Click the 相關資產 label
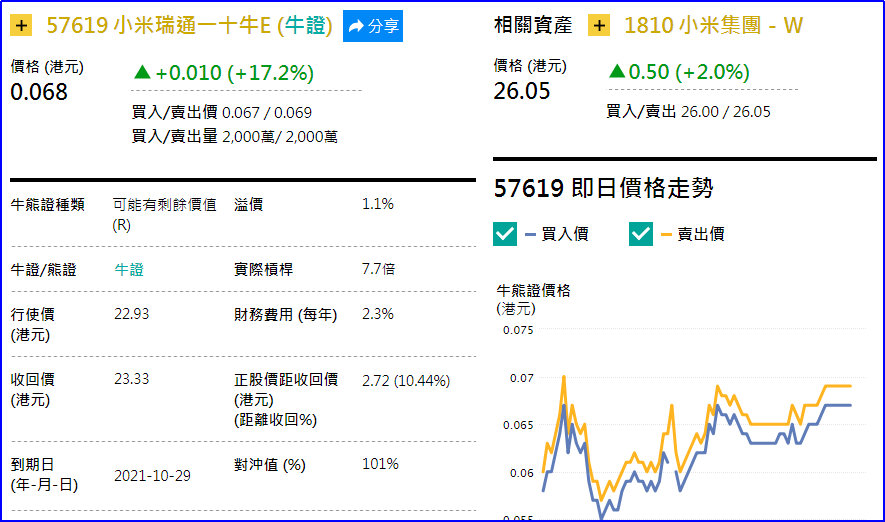885x522 pixels. (x=533, y=25)
